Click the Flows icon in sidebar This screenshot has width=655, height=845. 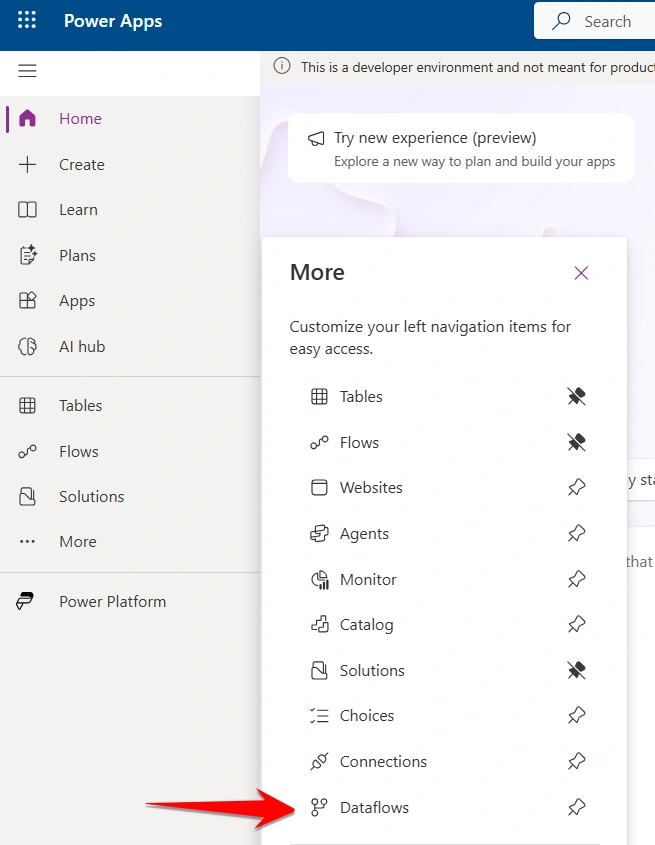[27, 451]
